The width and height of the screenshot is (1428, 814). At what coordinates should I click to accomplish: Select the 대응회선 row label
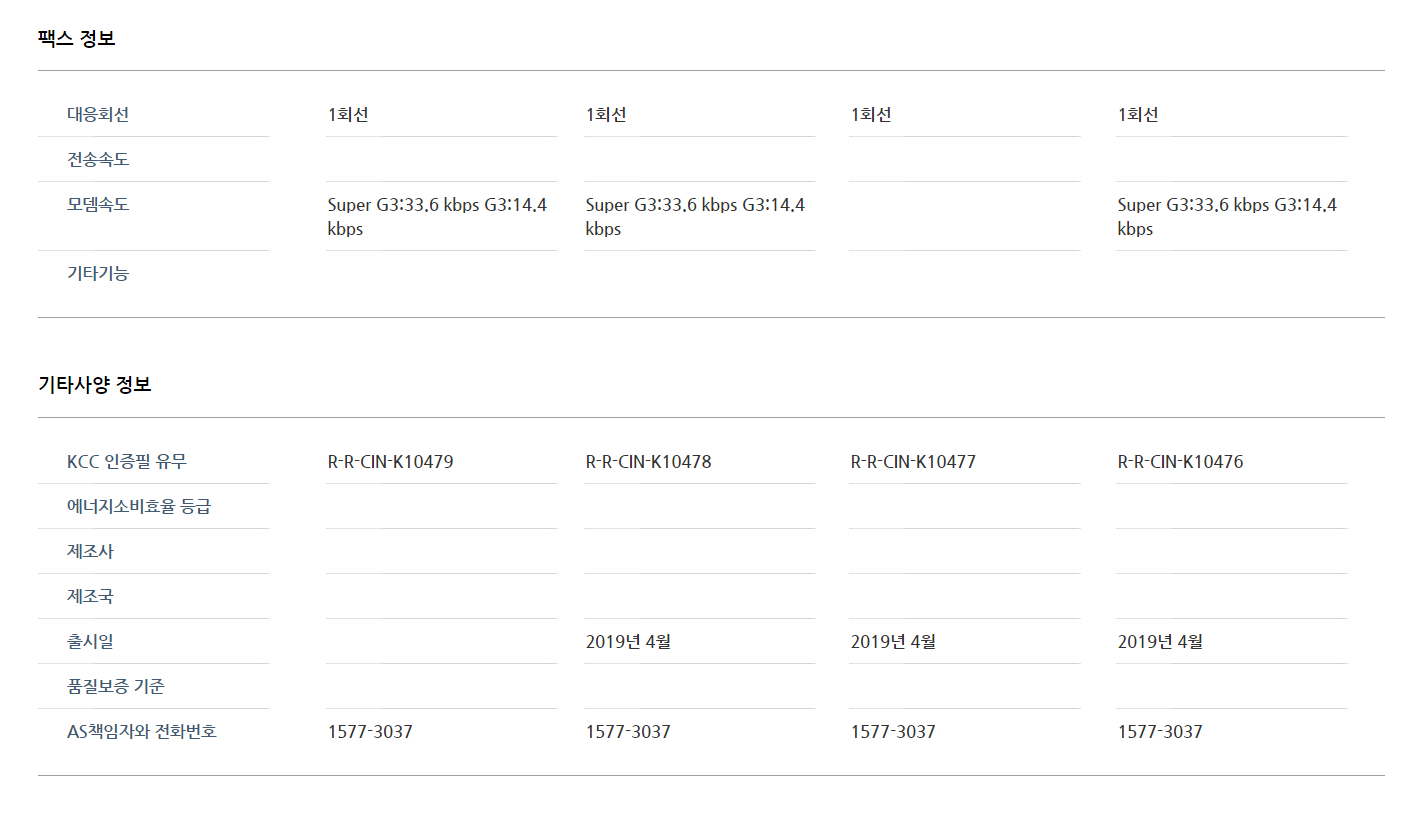click(x=98, y=114)
